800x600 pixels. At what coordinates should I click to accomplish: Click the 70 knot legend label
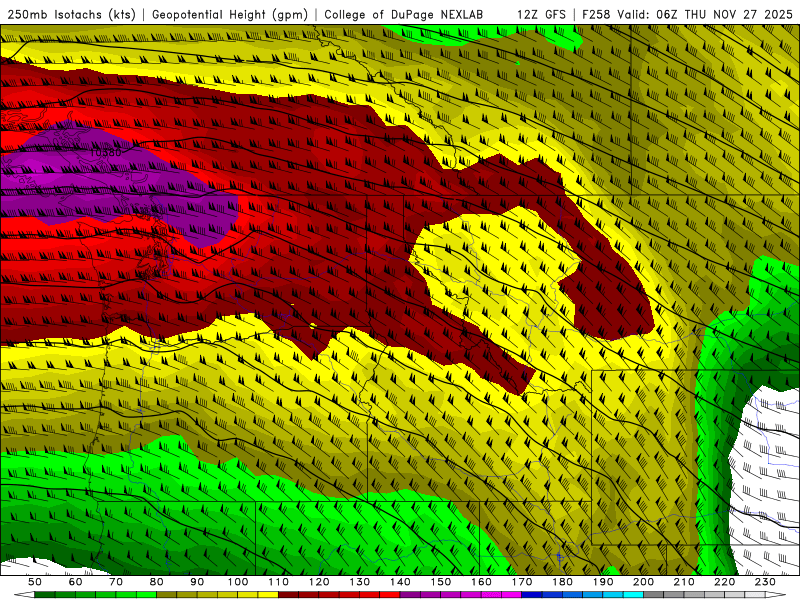pyautogui.click(x=116, y=582)
